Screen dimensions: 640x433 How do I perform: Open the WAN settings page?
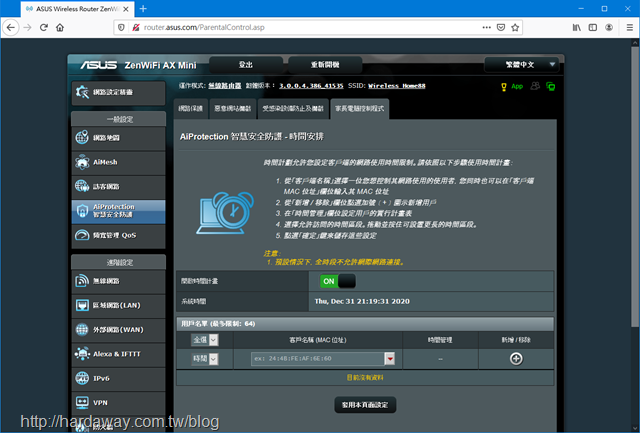119,330
